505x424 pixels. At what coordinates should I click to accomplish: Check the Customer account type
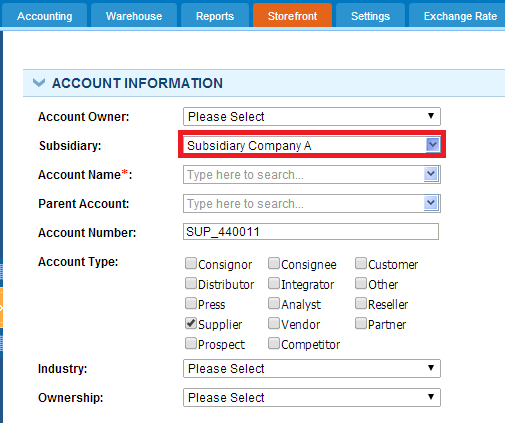pos(361,263)
